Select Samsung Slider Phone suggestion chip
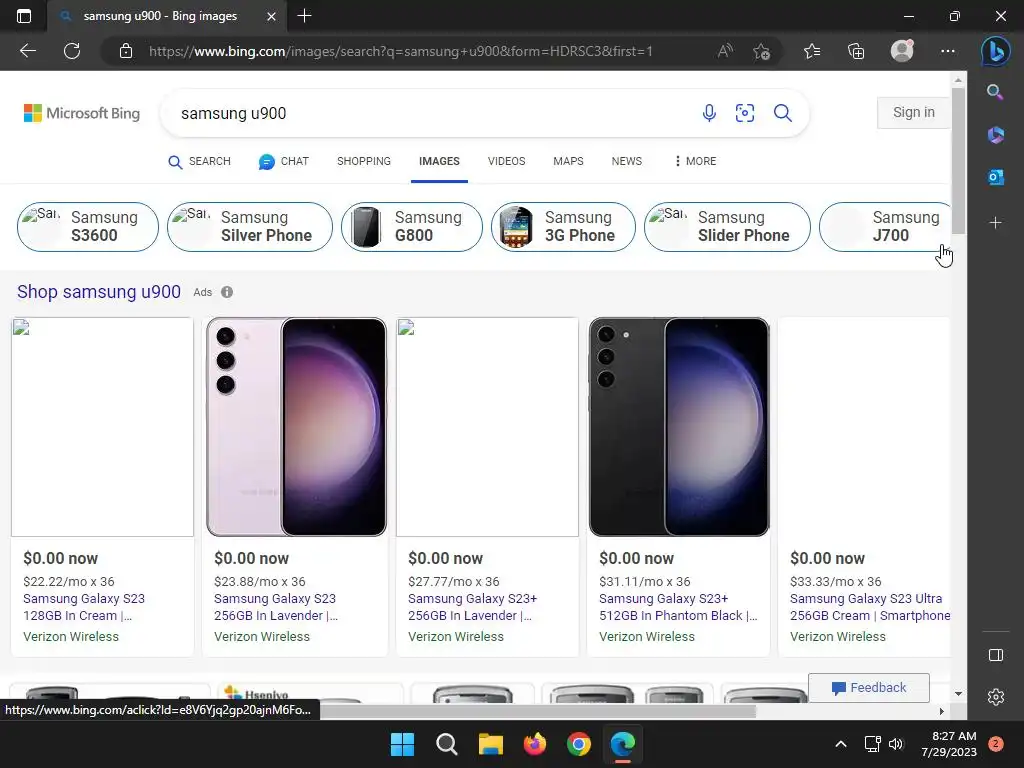The image size is (1024, 768). click(x=727, y=227)
